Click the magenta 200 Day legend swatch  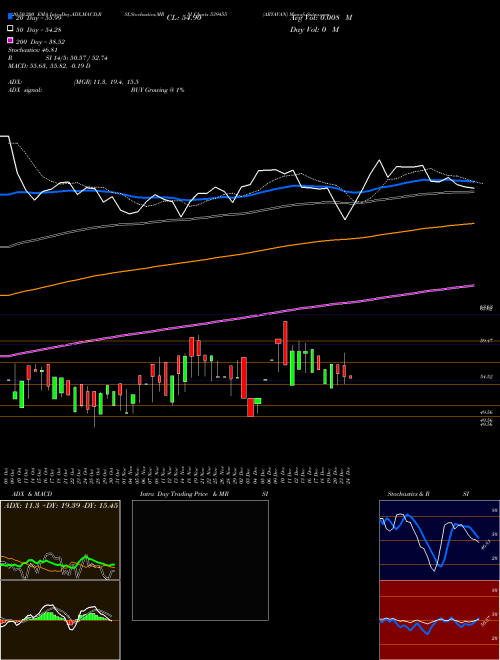coord(10,40)
